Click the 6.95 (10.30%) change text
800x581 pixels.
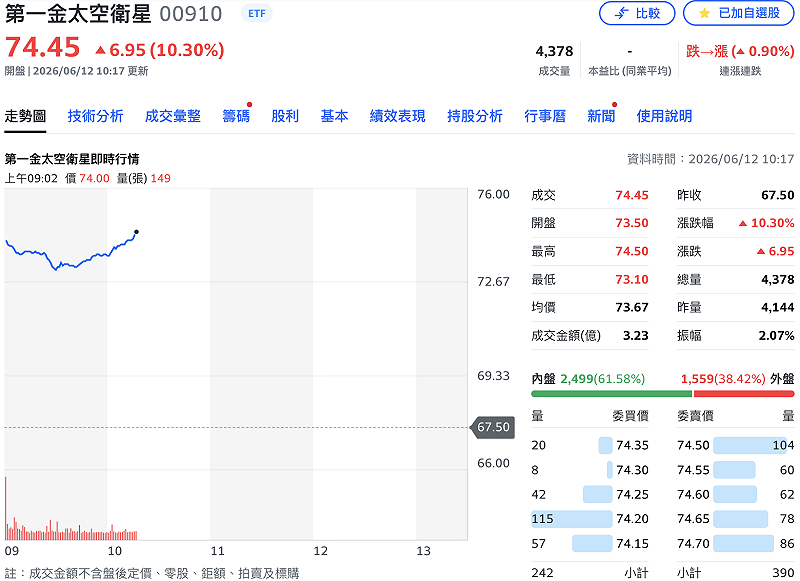point(160,50)
